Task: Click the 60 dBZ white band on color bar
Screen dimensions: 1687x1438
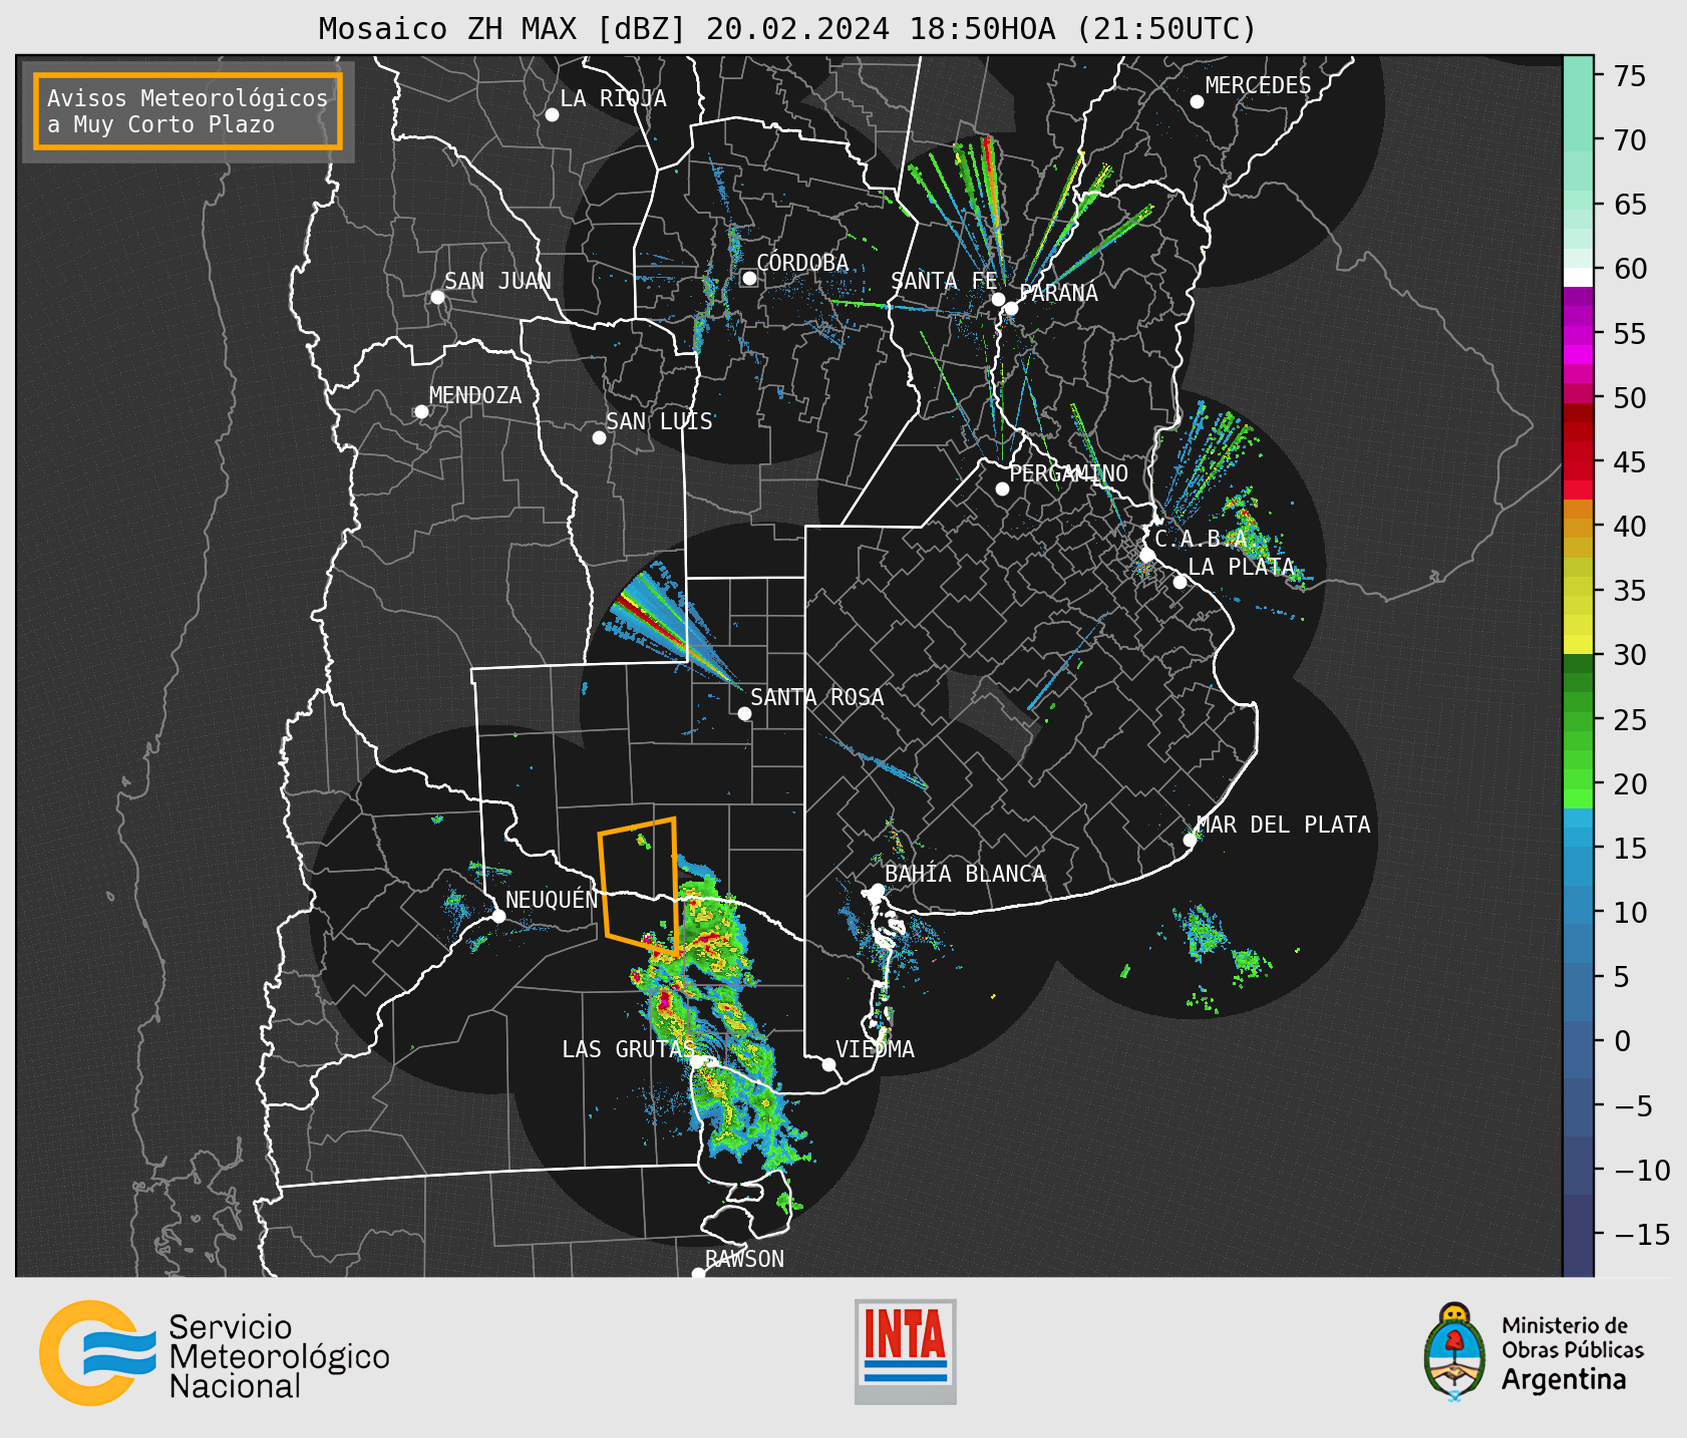Action: [x=1578, y=276]
